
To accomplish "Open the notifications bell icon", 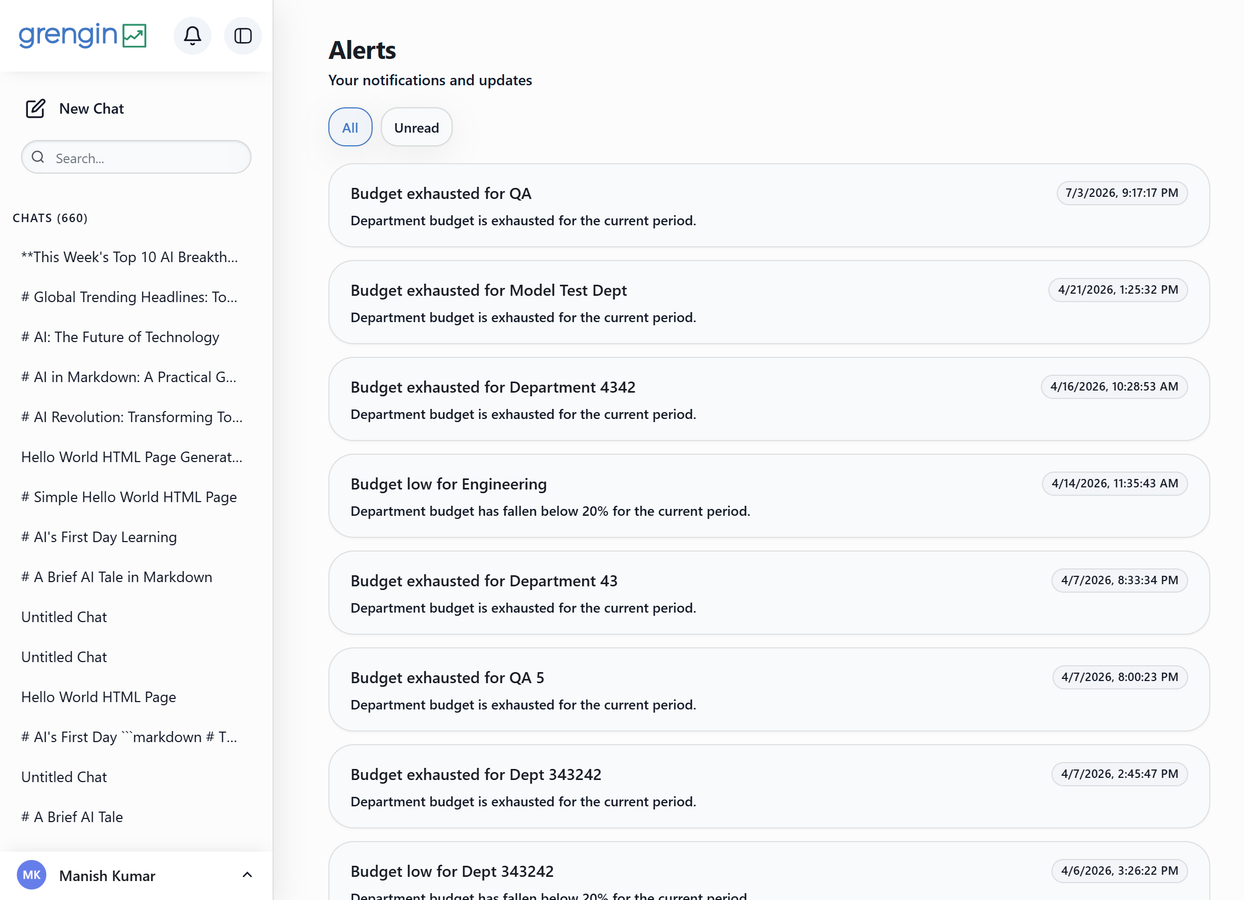I will [x=192, y=36].
